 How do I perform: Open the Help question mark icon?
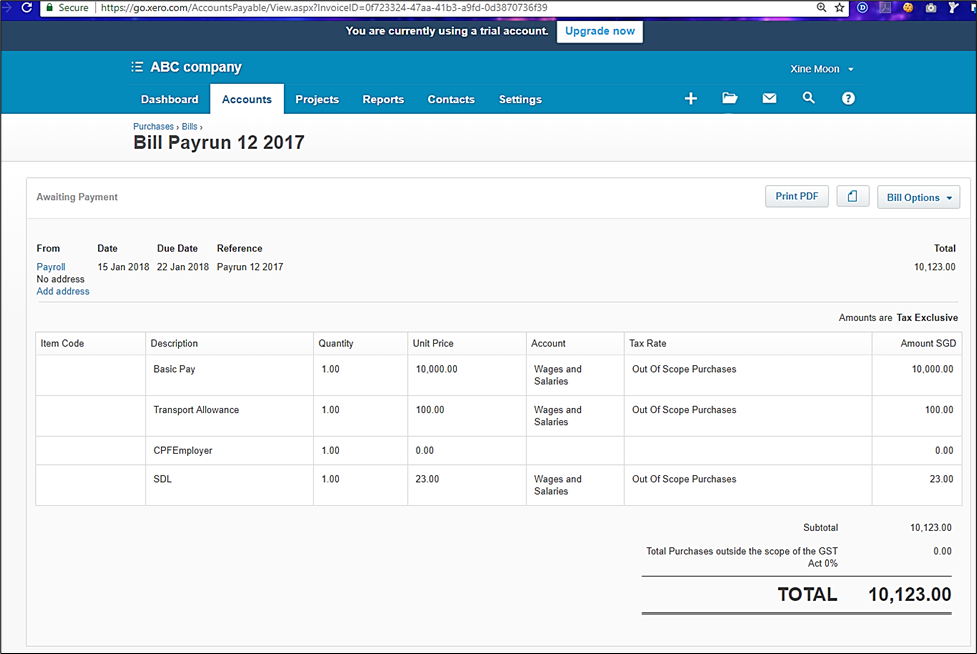(x=848, y=98)
